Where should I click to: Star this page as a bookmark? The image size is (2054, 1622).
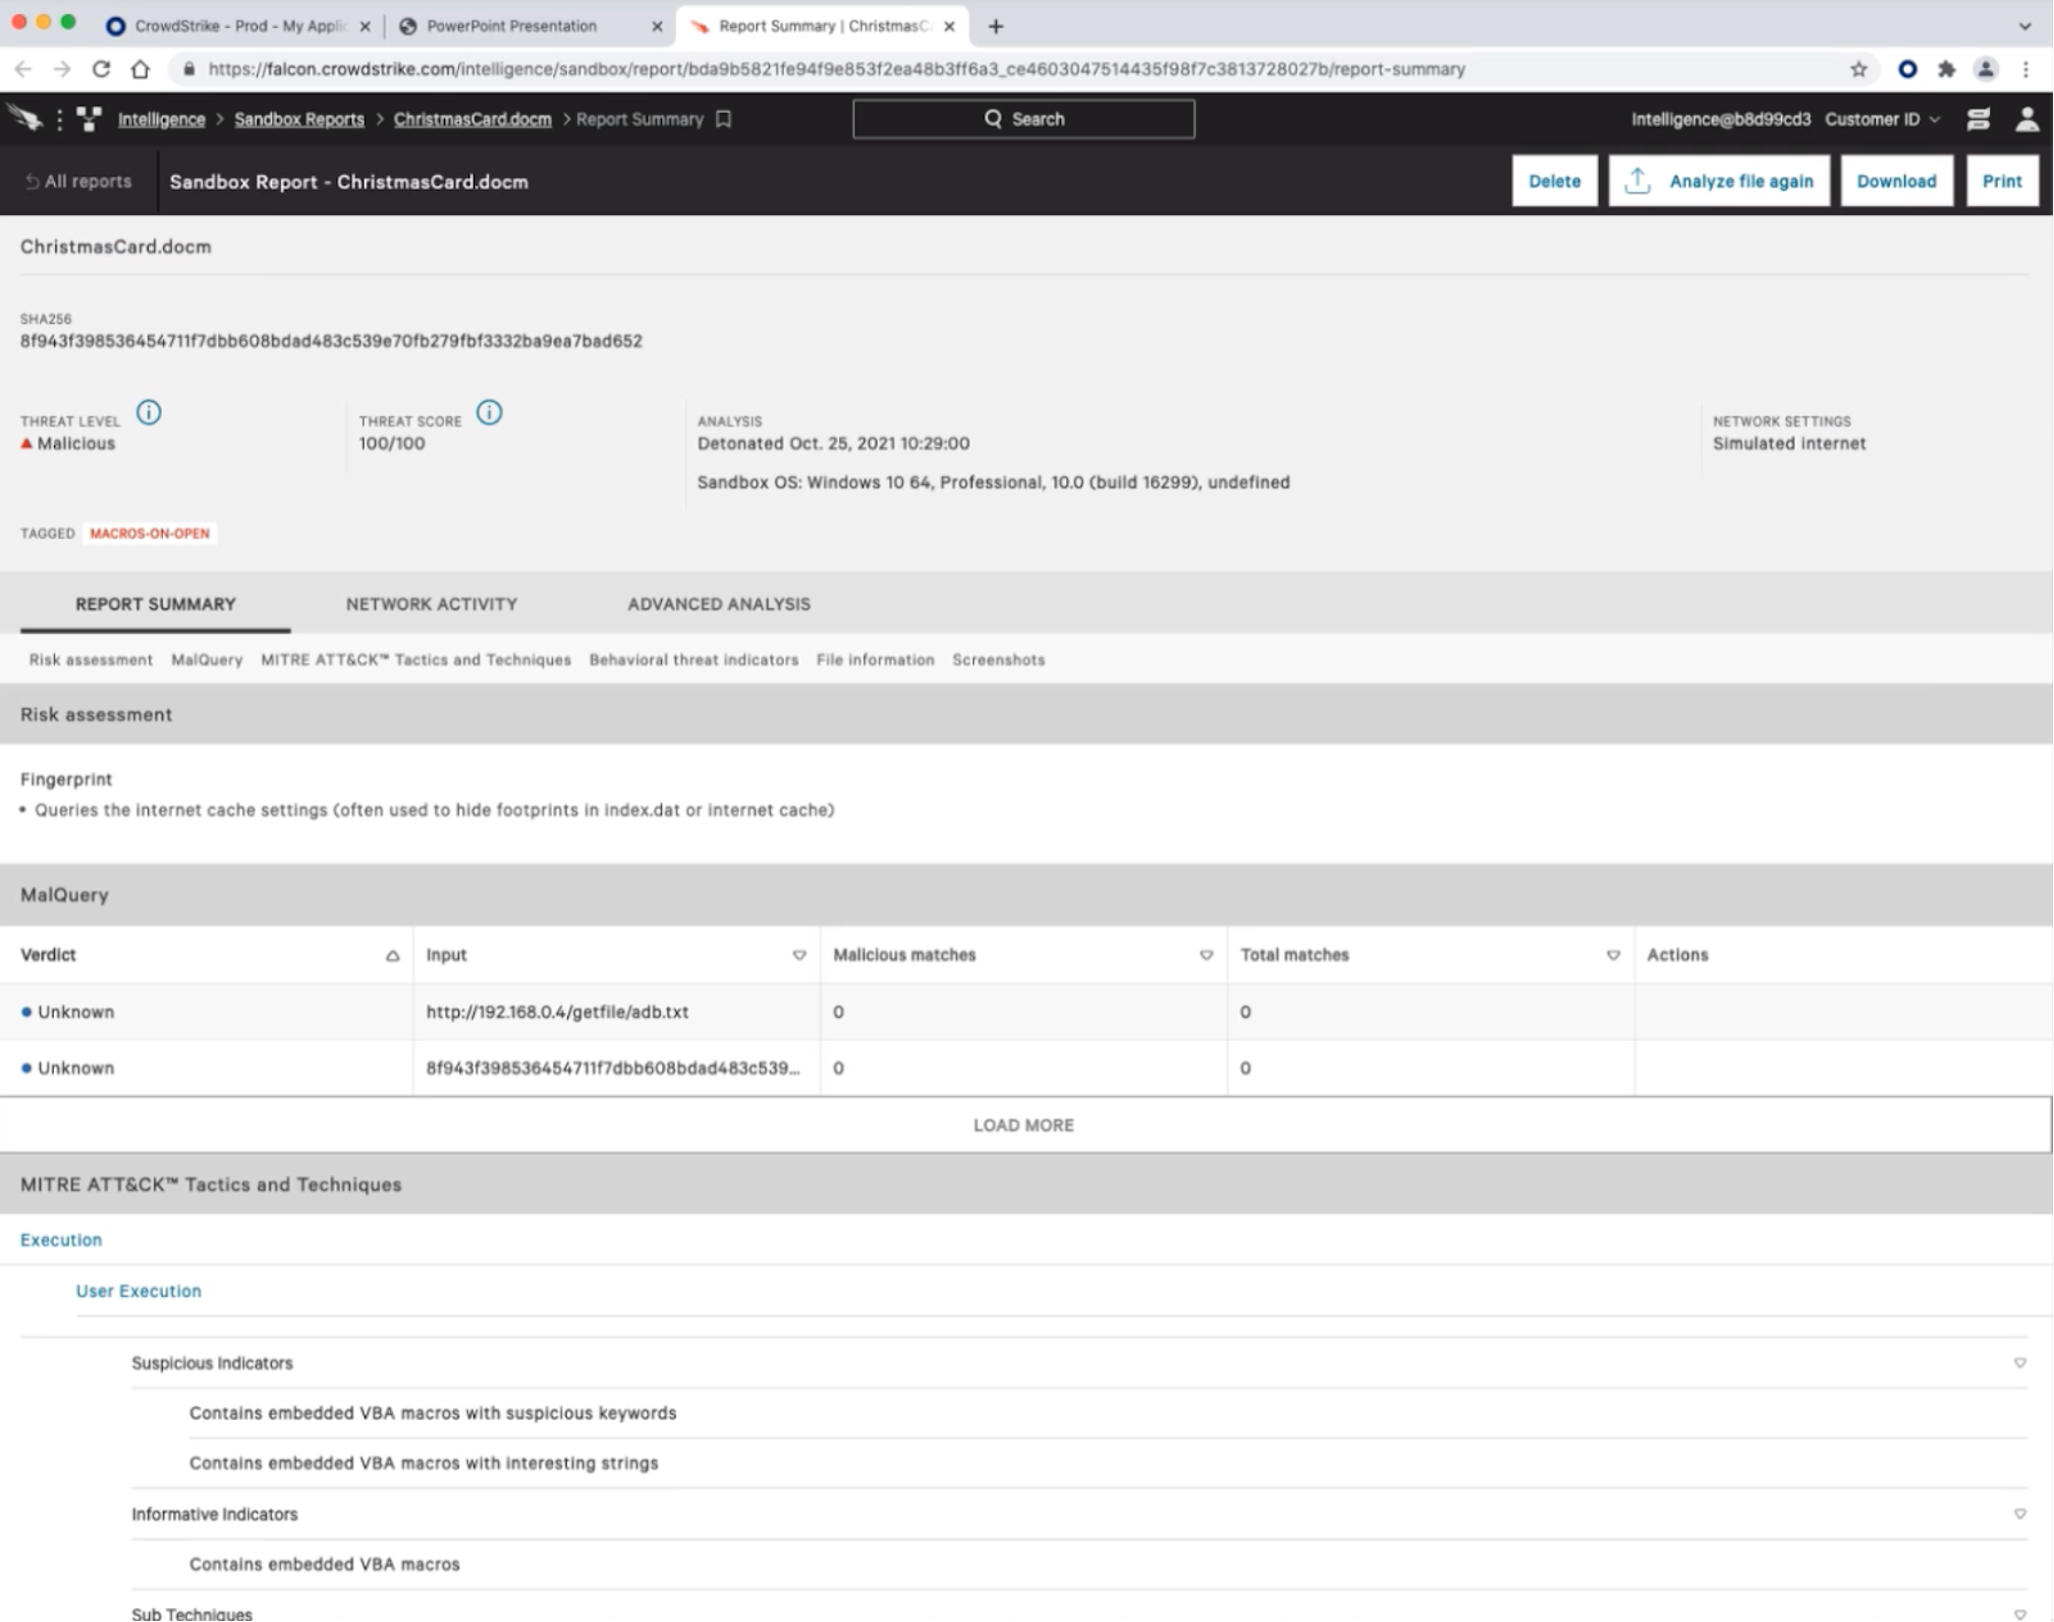pos(1858,69)
